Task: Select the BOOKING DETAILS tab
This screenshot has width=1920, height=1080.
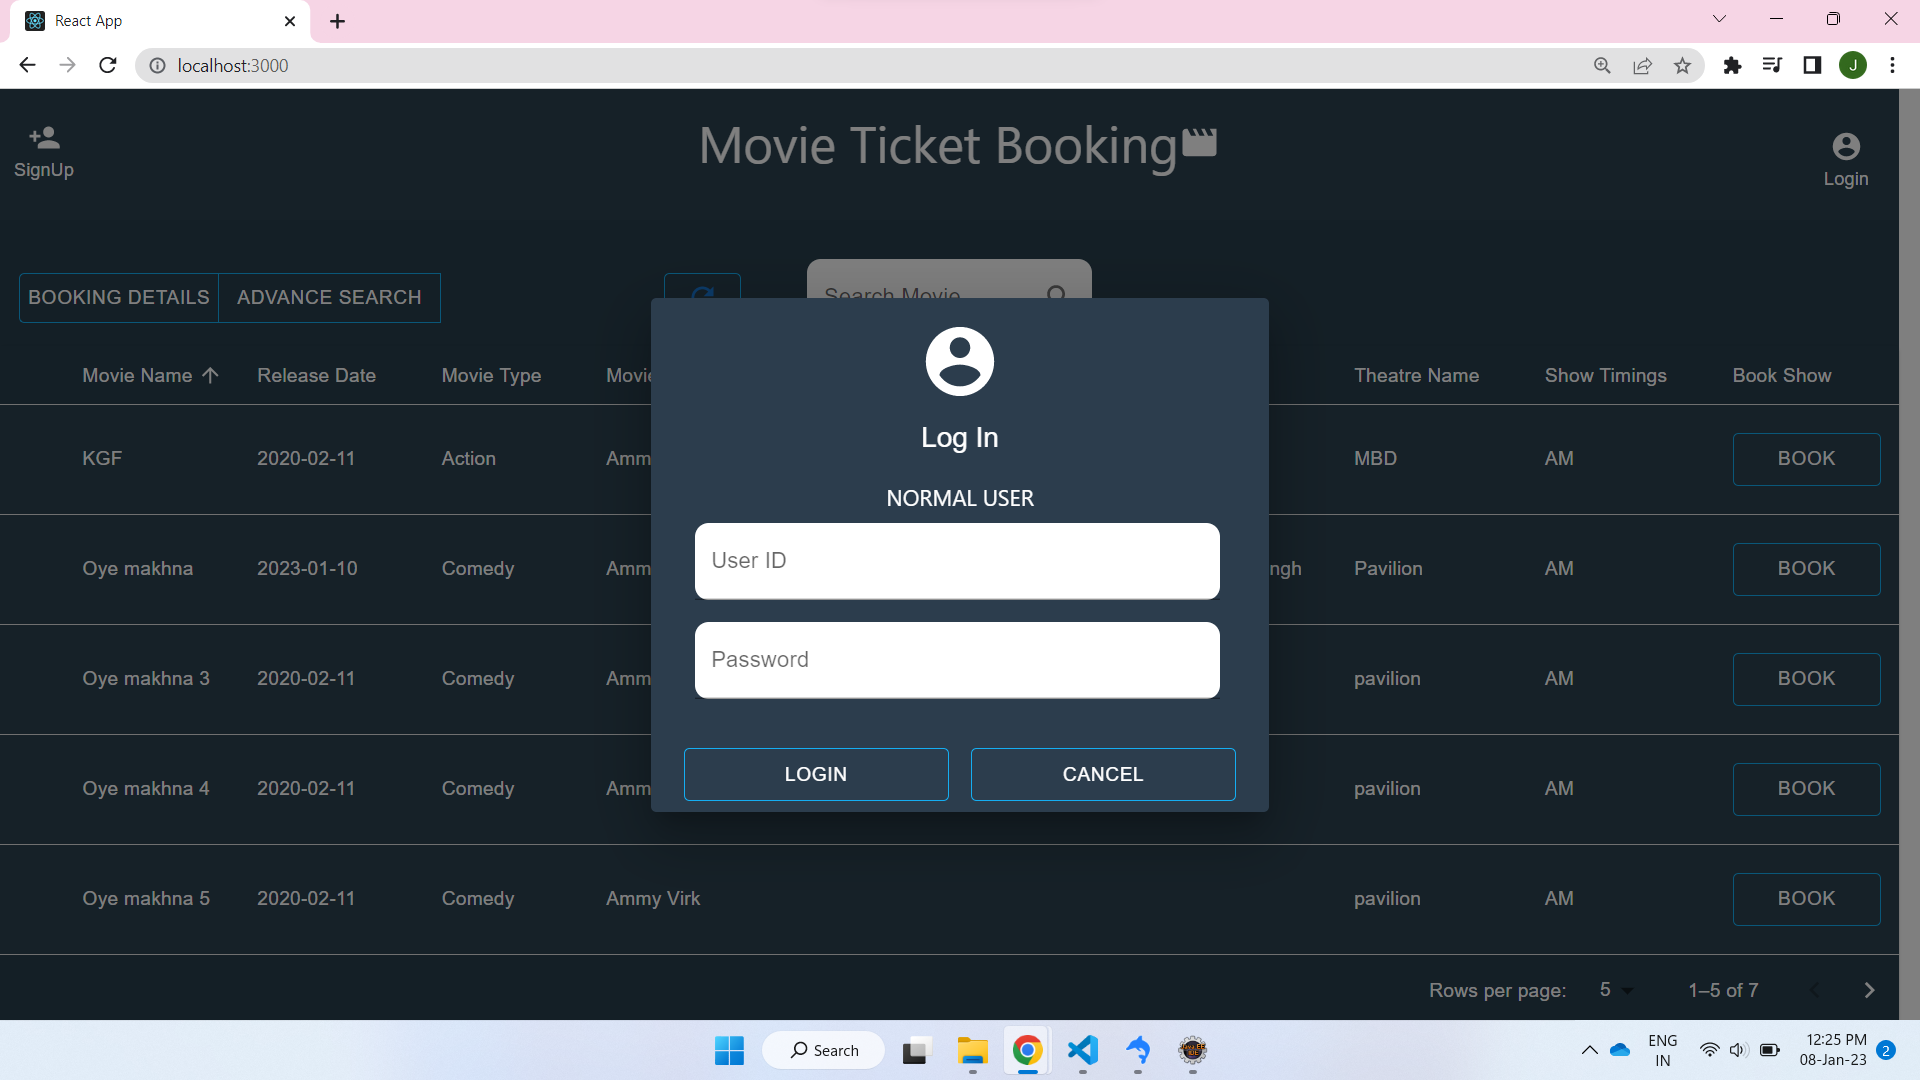Action: pos(117,297)
